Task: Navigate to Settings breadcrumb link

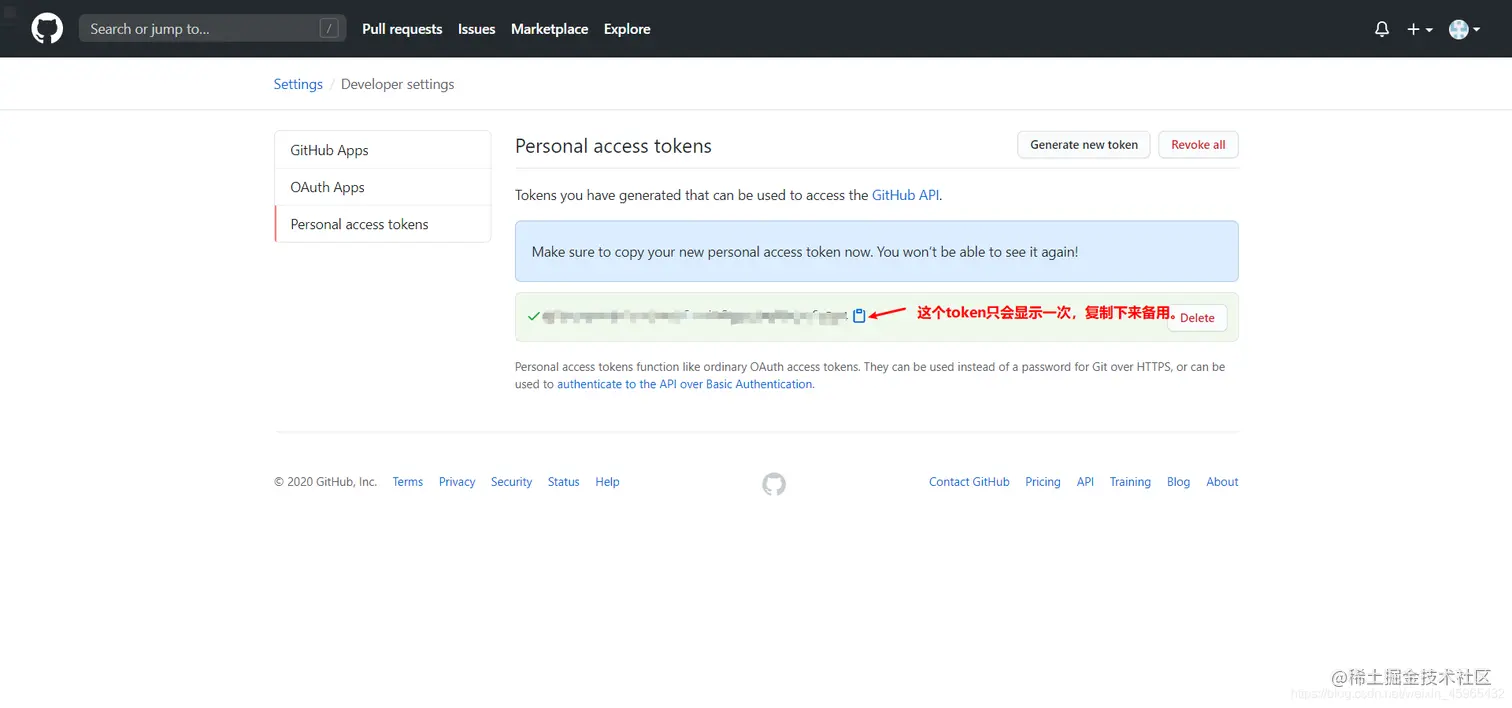Action: pyautogui.click(x=298, y=84)
